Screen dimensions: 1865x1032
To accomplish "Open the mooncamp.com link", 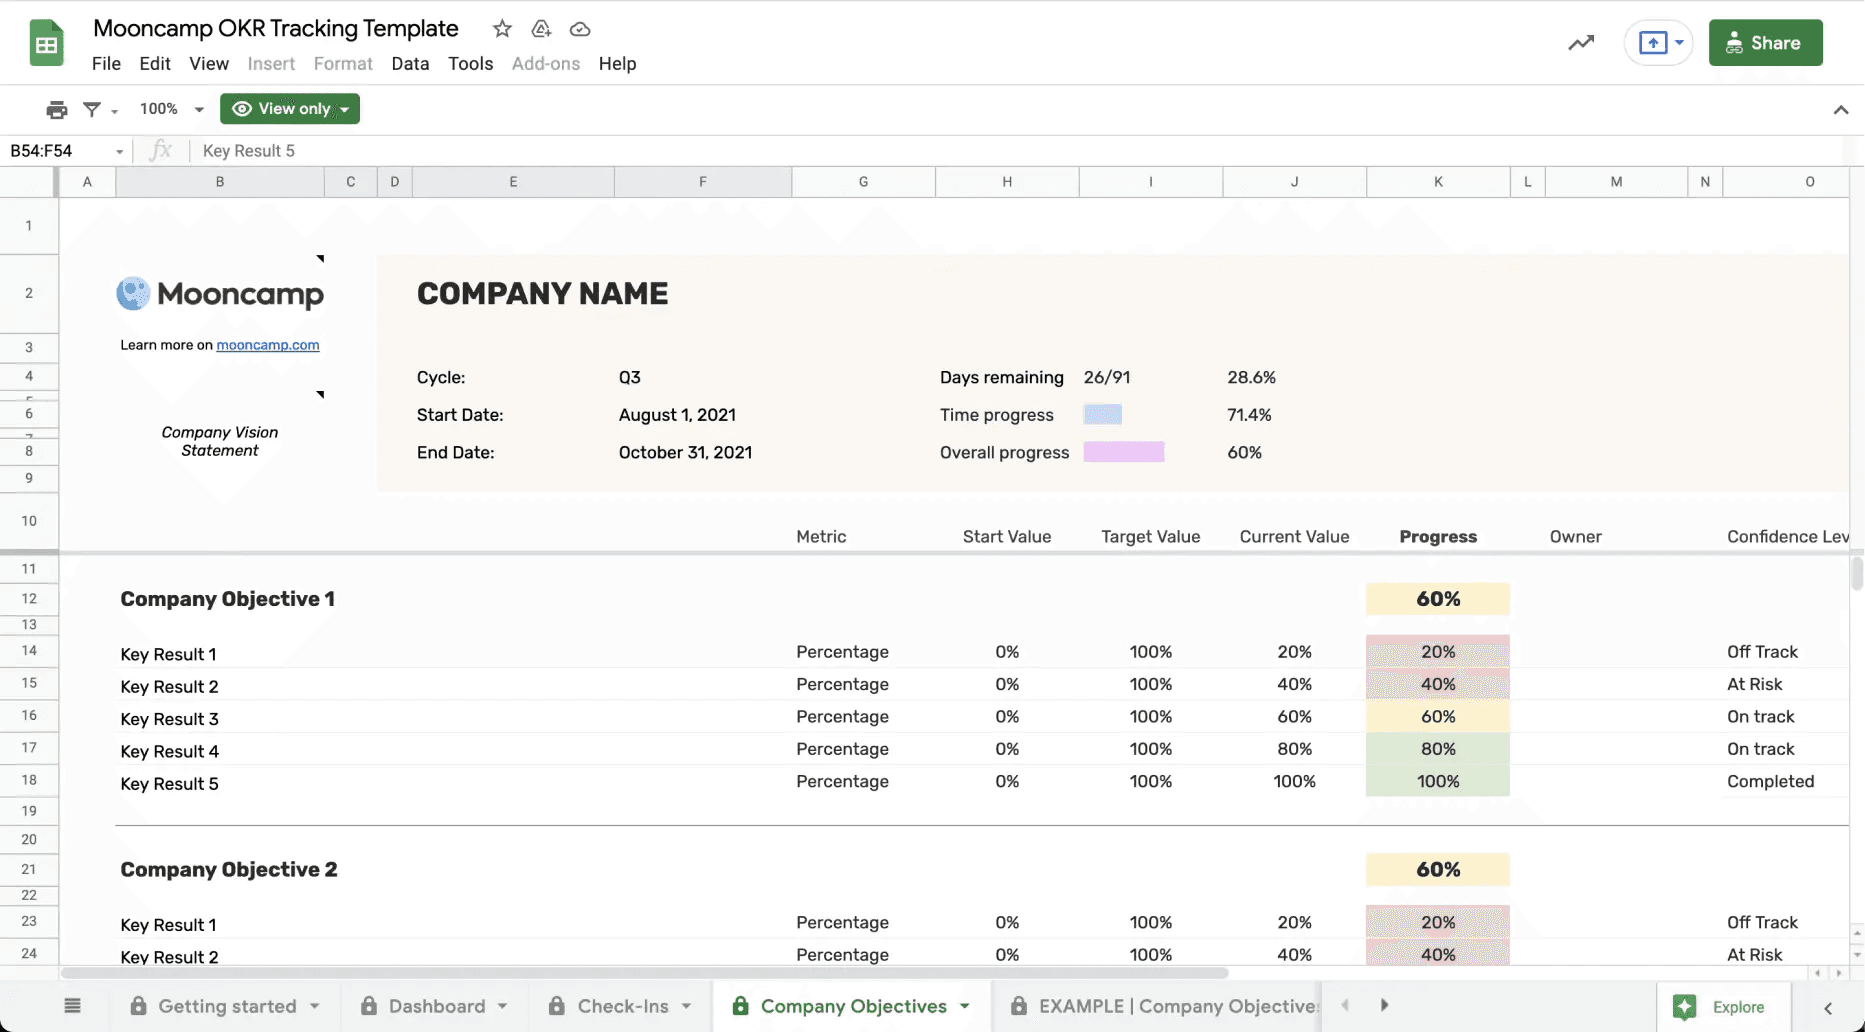I will coord(267,344).
